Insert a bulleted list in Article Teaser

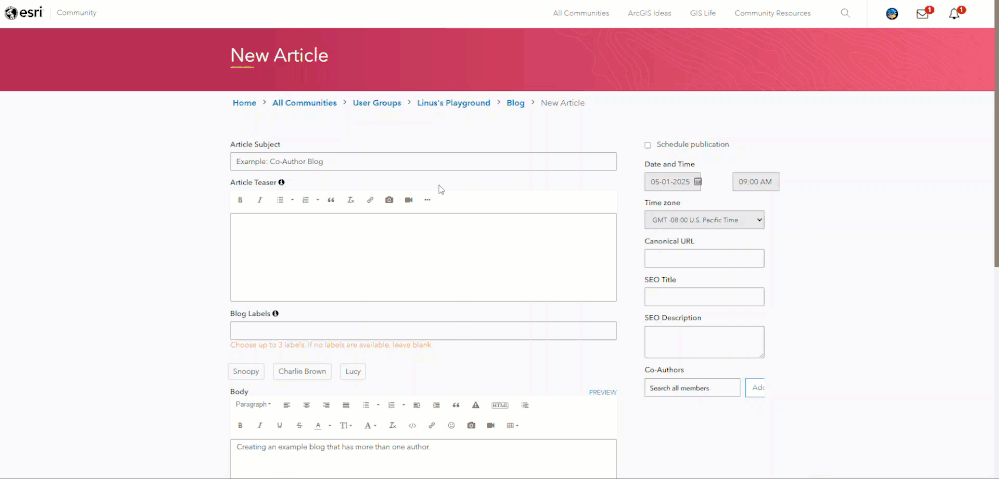point(280,200)
